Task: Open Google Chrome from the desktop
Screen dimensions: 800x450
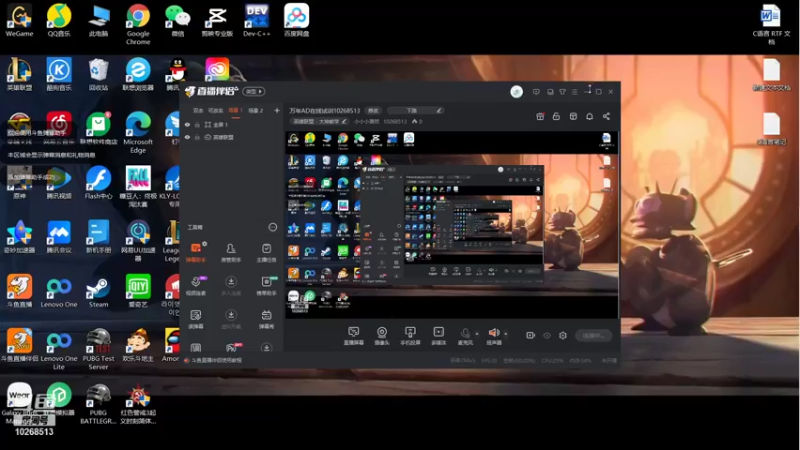Action: coord(138,24)
